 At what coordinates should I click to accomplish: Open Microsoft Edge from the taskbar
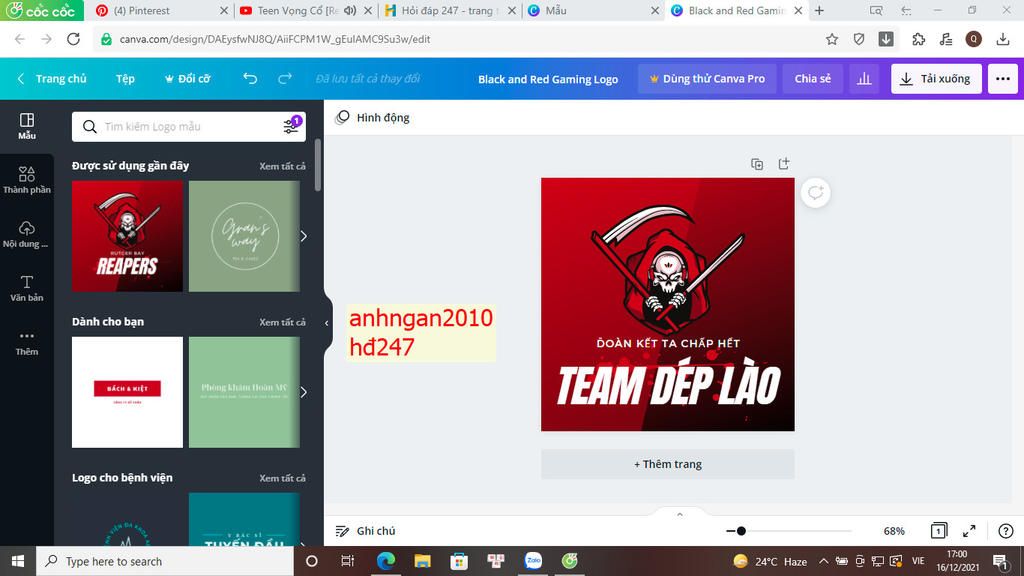pos(385,561)
